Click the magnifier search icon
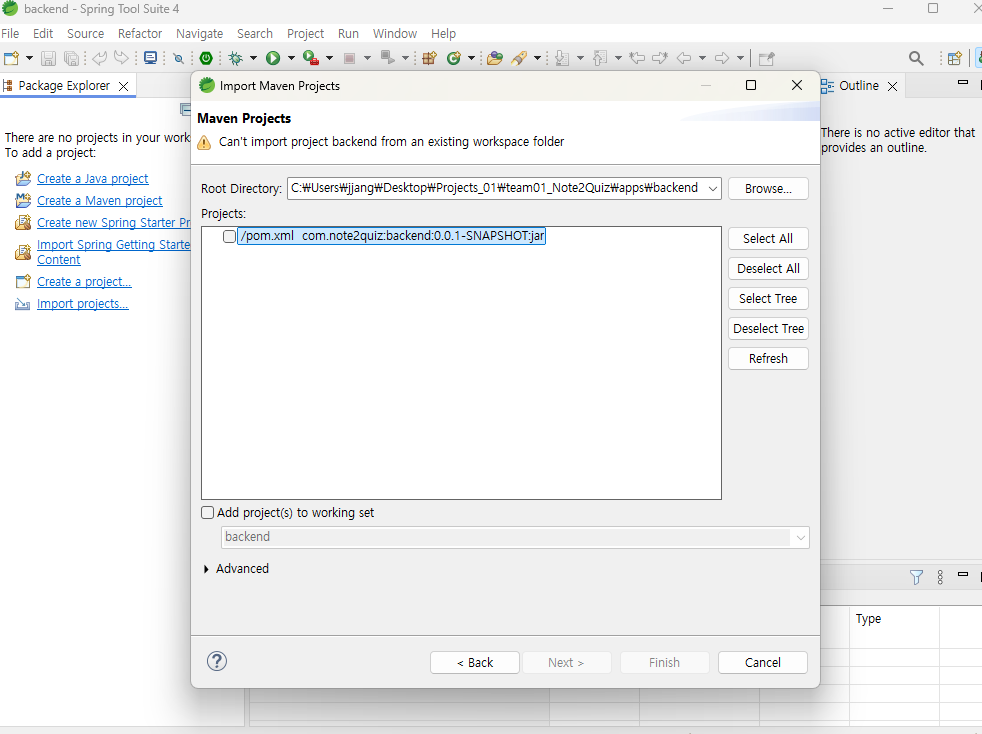 916,58
